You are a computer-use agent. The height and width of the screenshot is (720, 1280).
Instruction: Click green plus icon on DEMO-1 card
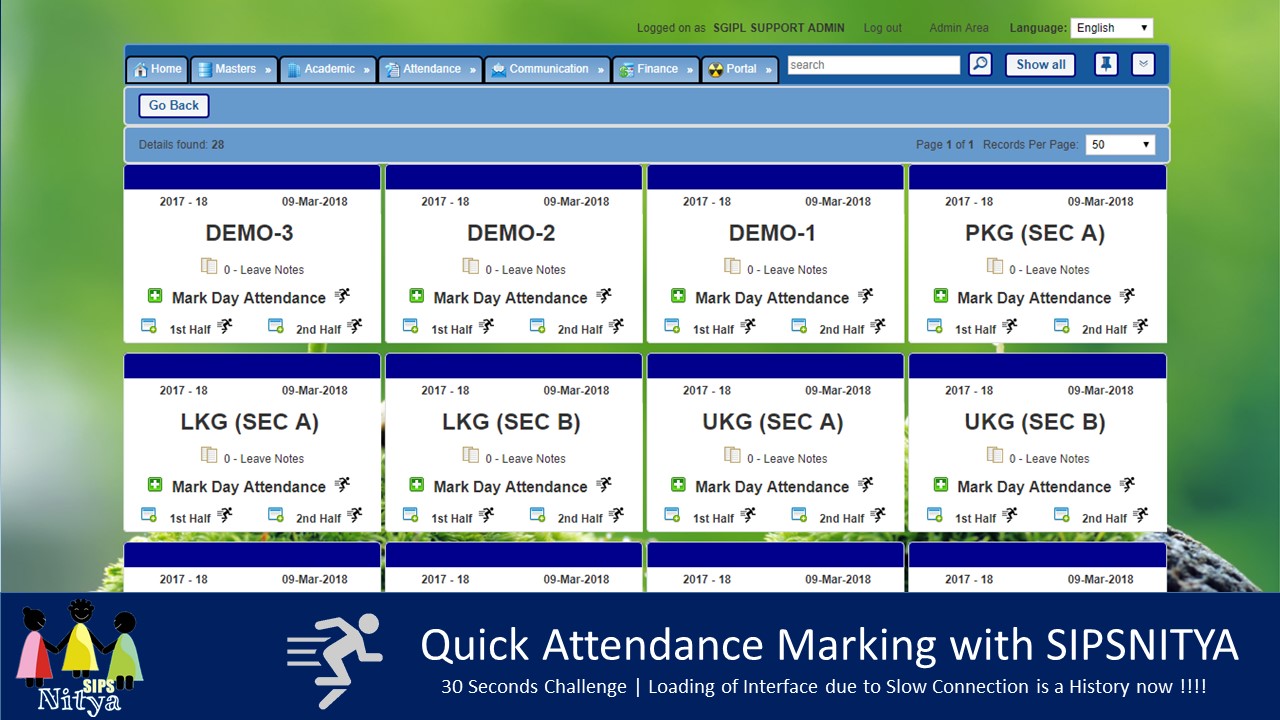pyautogui.click(x=679, y=296)
